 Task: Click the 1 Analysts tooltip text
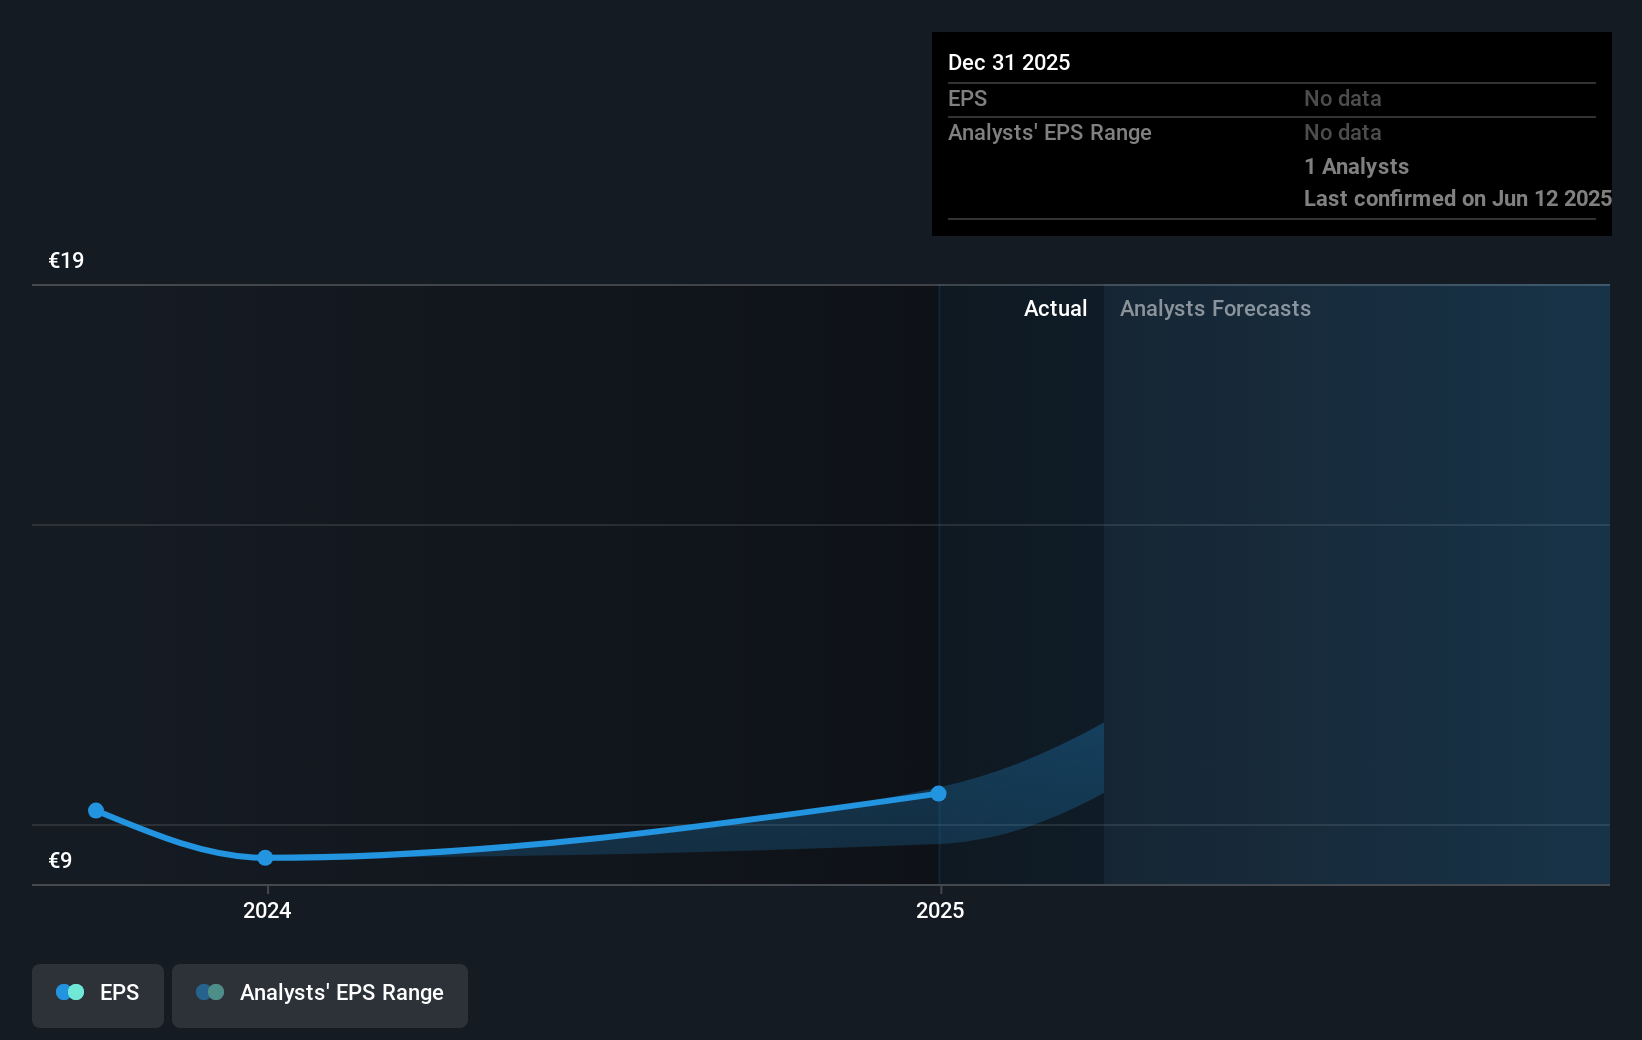[1356, 167]
